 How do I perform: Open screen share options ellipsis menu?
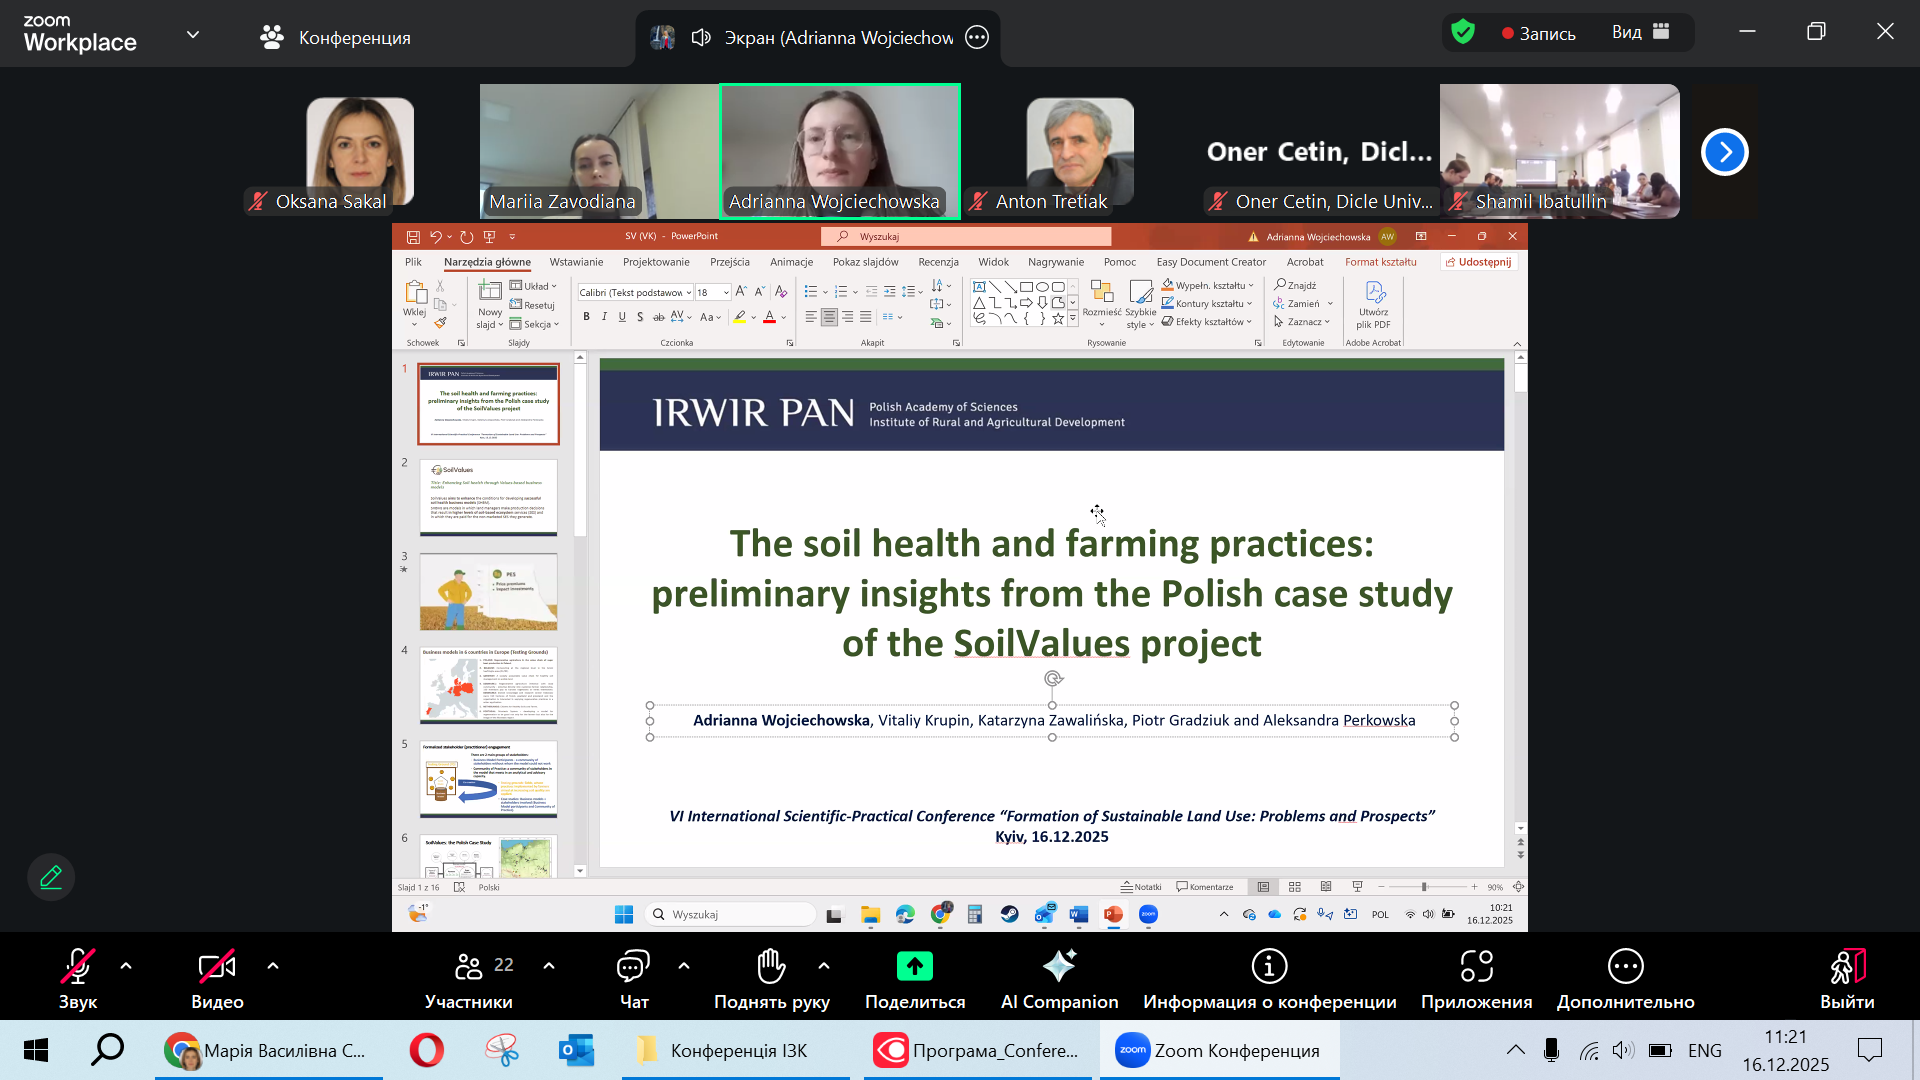coord(977,38)
